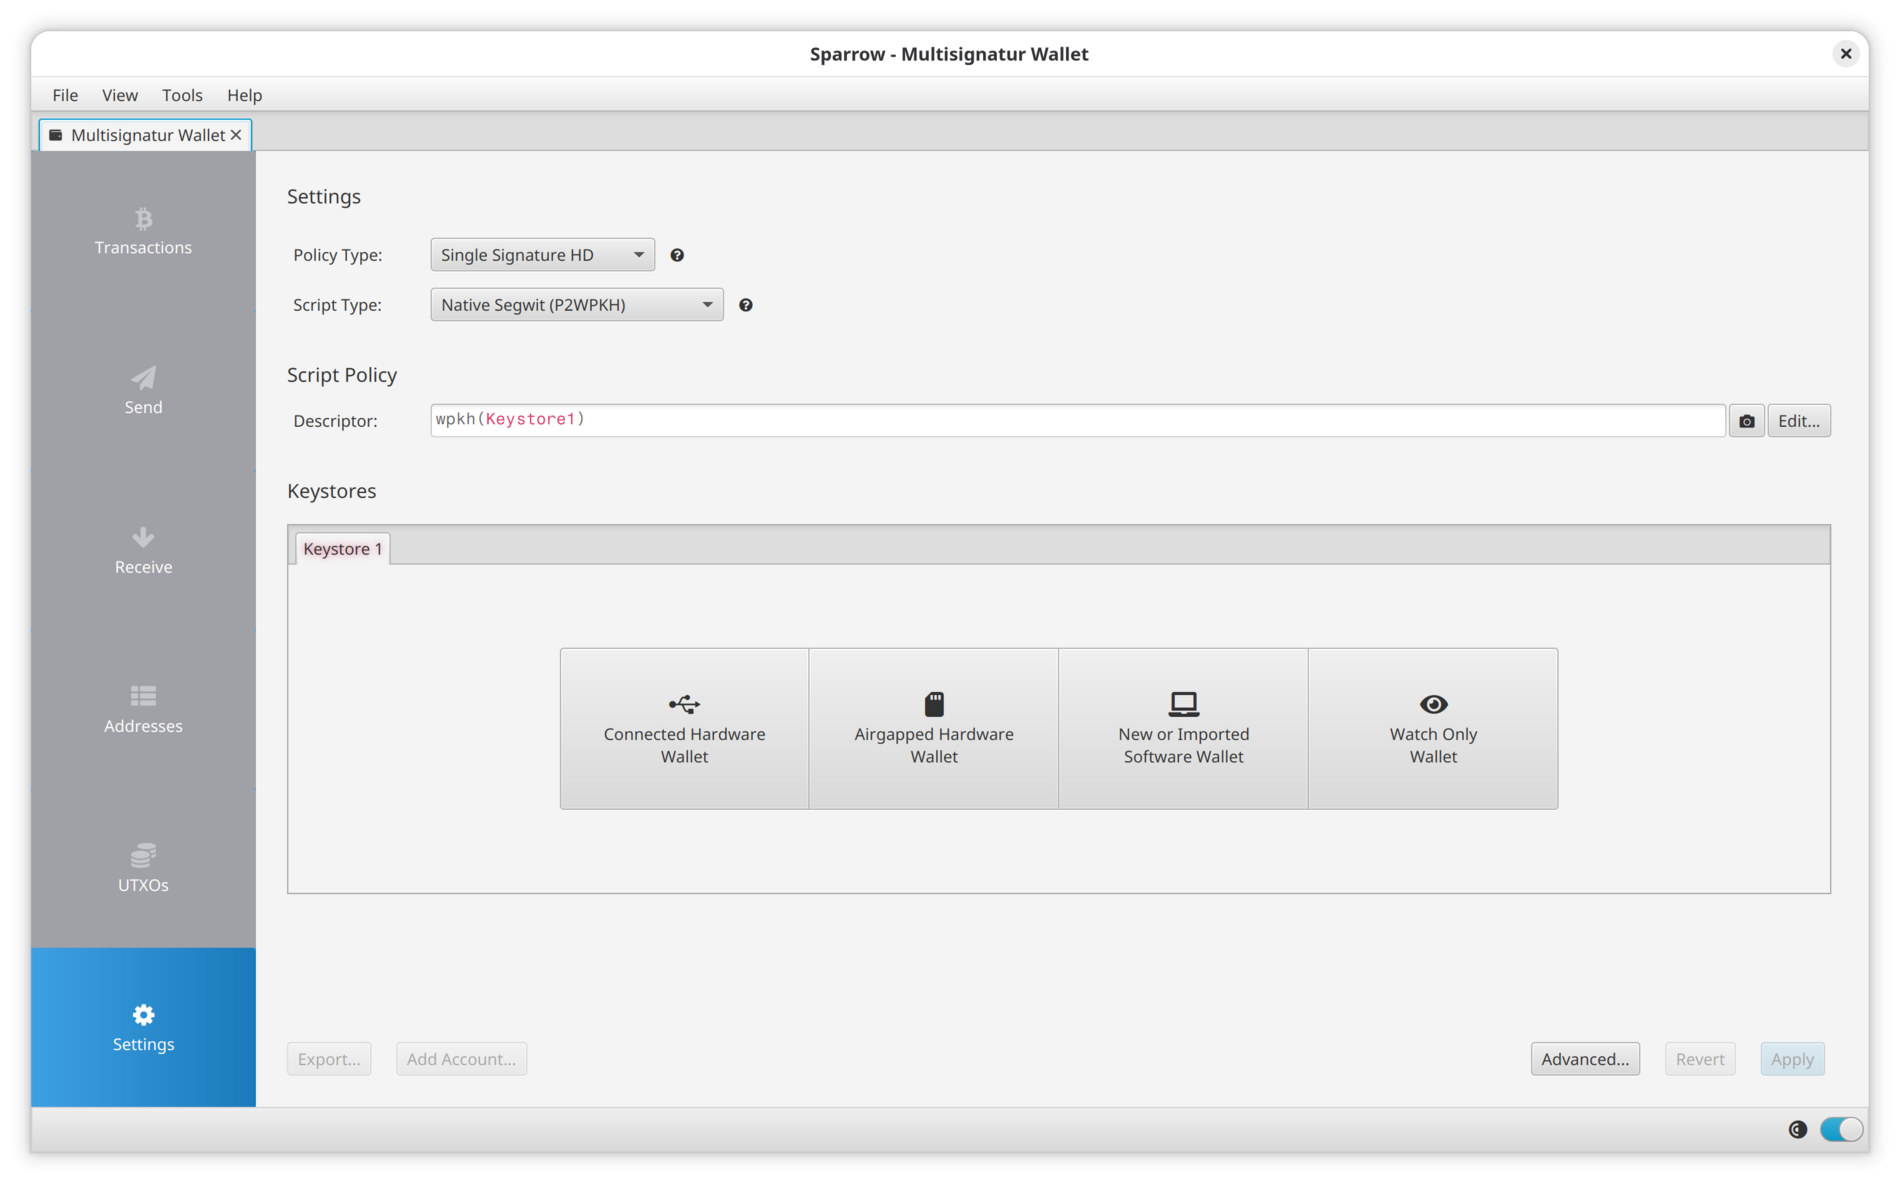
Task: Click the Add Account... button
Action: point(461,1059)
